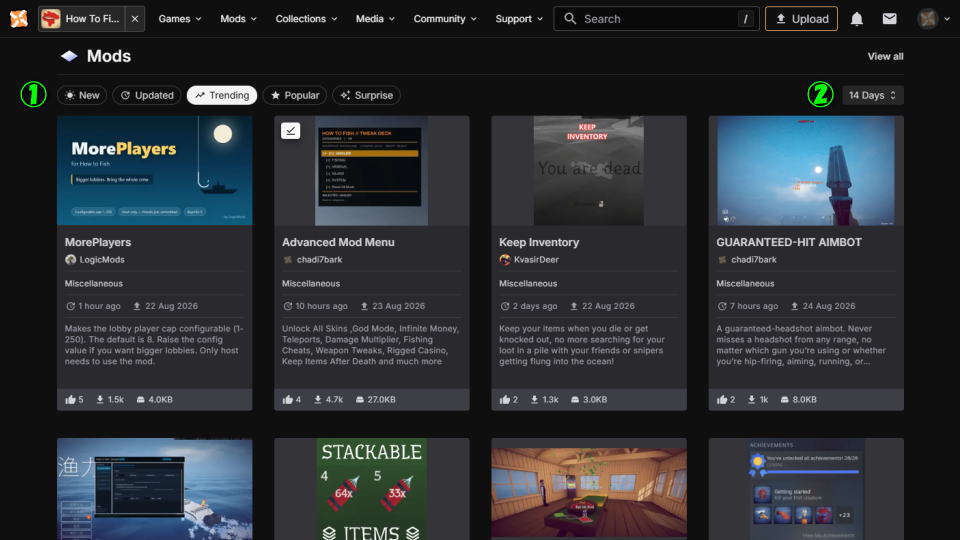Open the STACKABLE ITEMS mod thumbnail

372,489
